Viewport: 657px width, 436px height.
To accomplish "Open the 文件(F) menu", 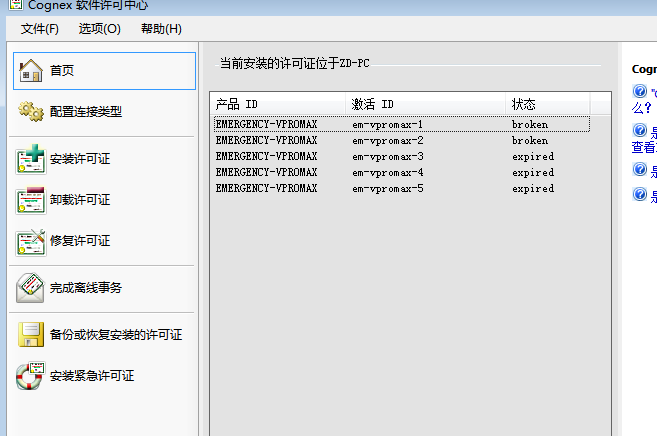I will click(x=40, y=29).
